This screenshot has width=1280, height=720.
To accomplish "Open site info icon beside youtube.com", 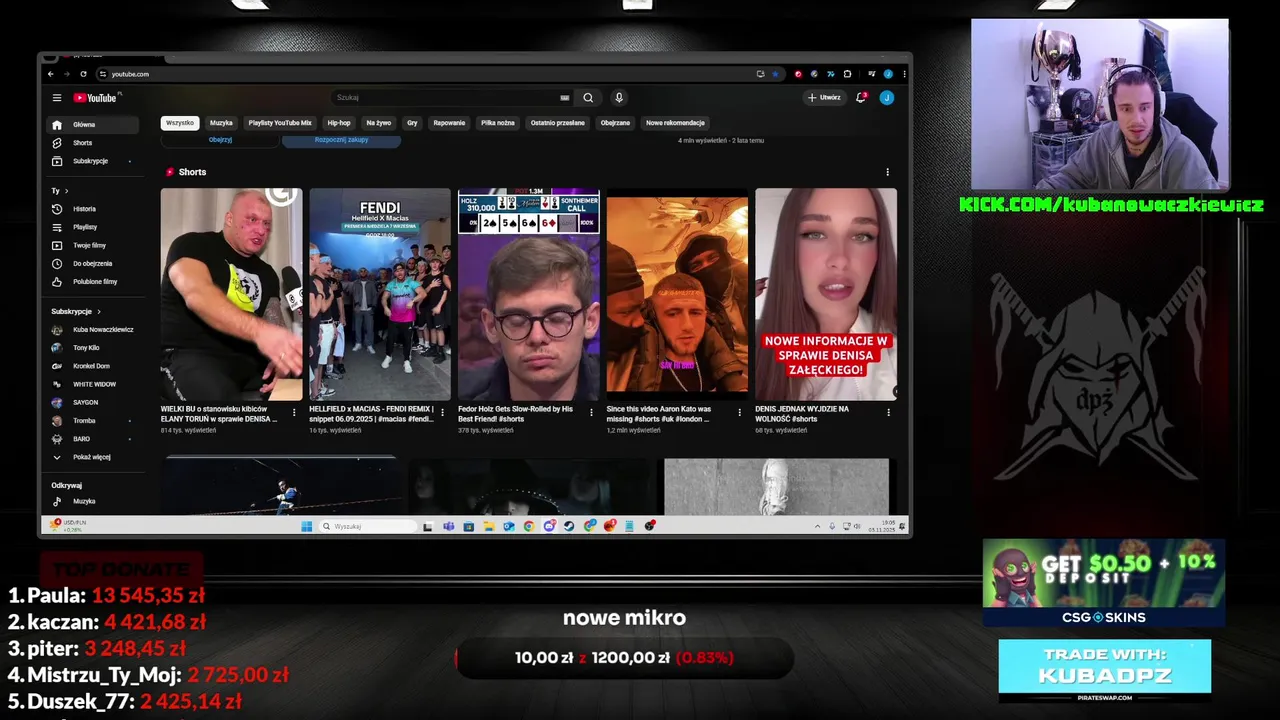I will tap(102, 74).
